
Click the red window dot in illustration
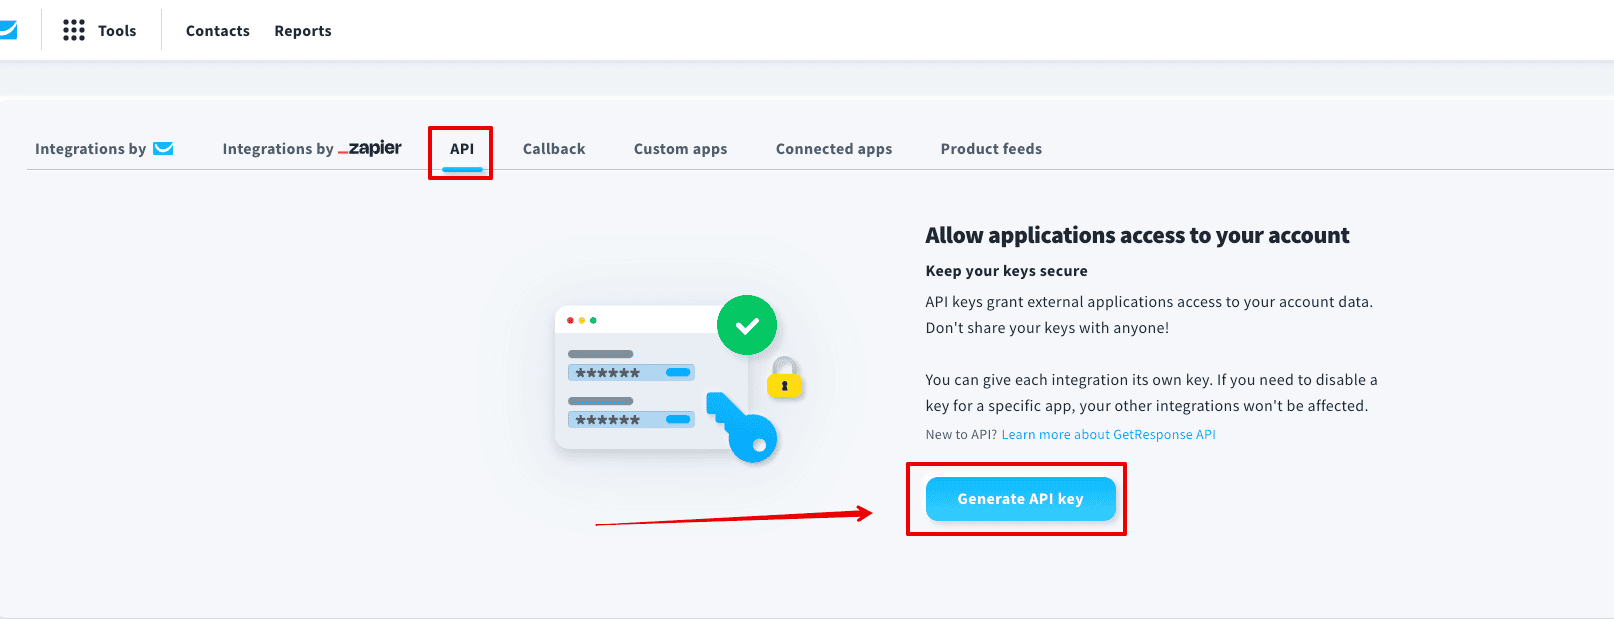click(570, 320)
